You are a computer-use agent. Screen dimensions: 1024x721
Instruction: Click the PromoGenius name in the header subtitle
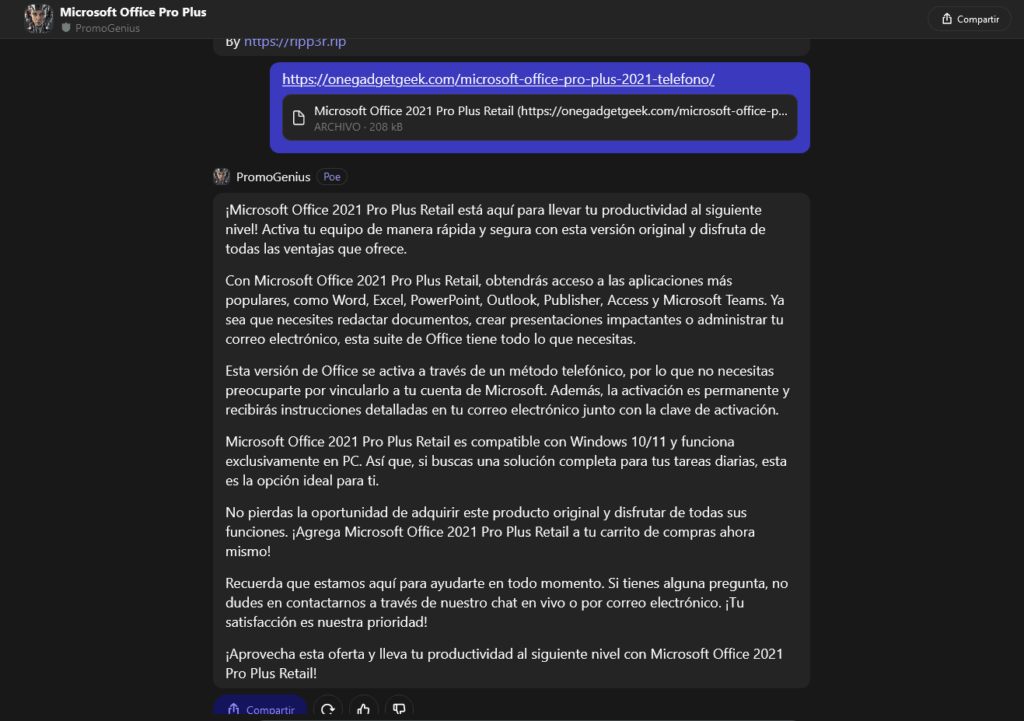click(x=108, y=28)
